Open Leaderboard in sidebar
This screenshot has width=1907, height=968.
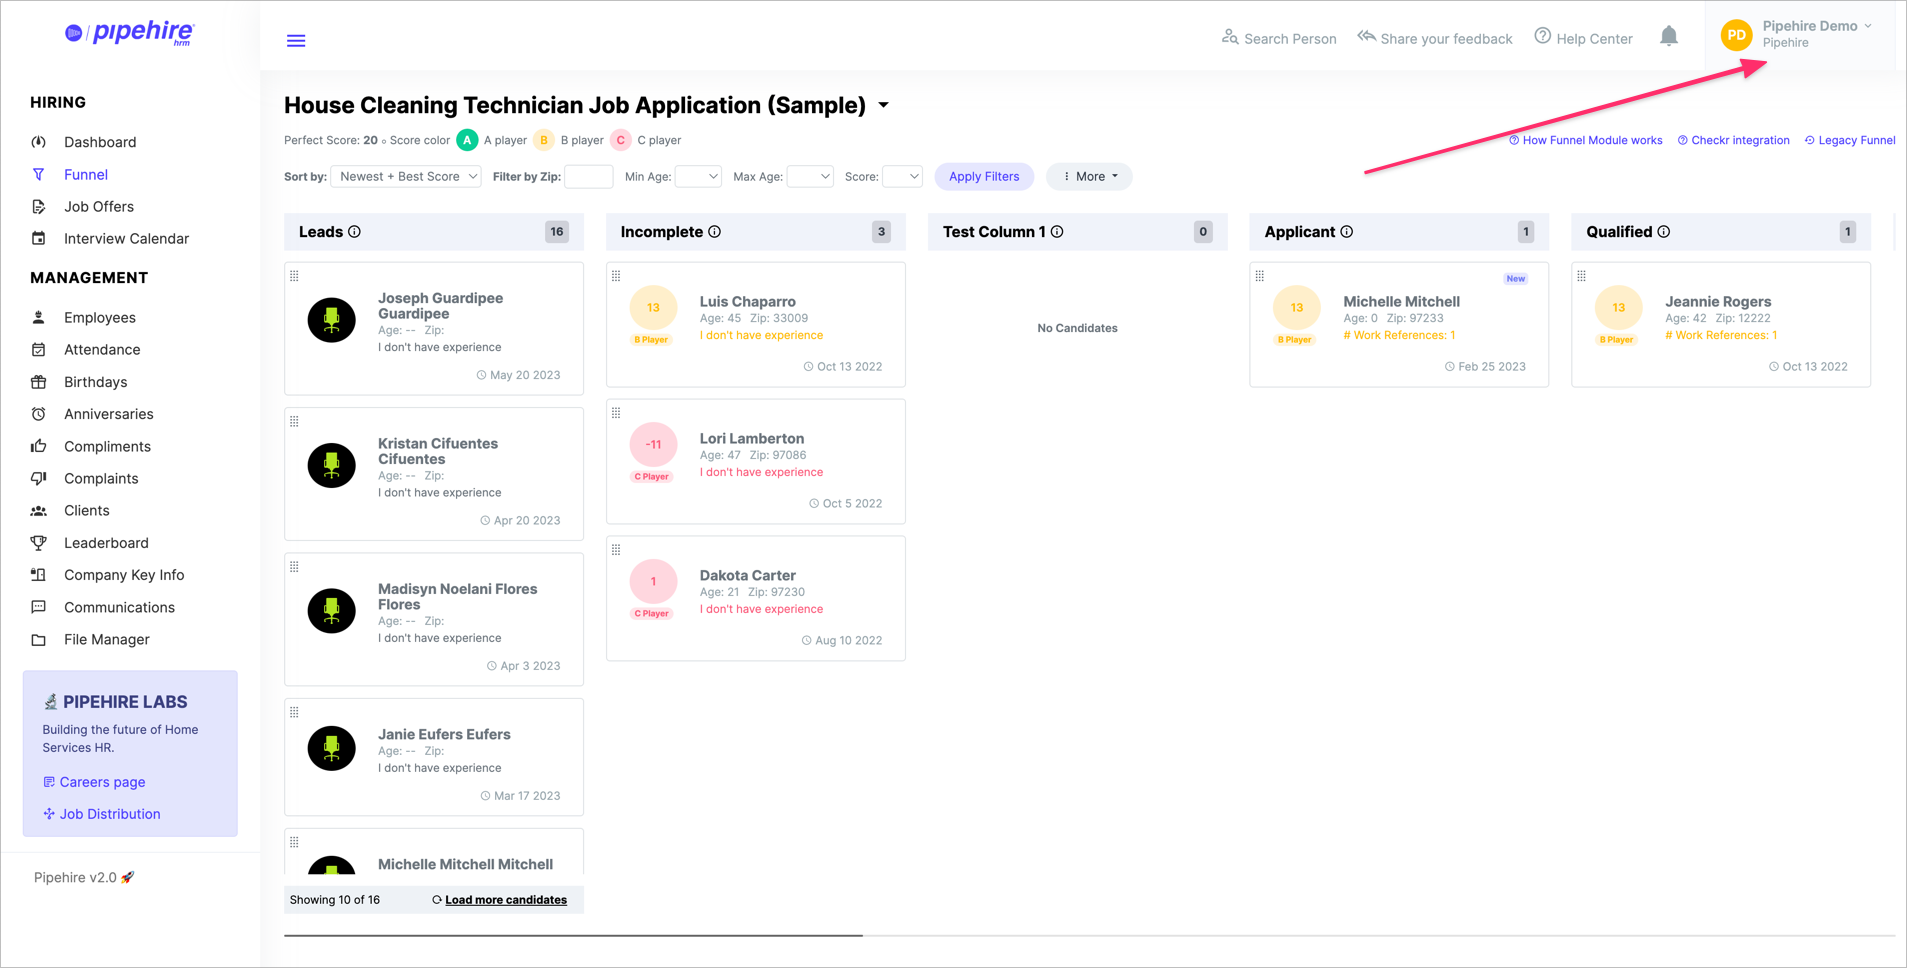(106, 543)
